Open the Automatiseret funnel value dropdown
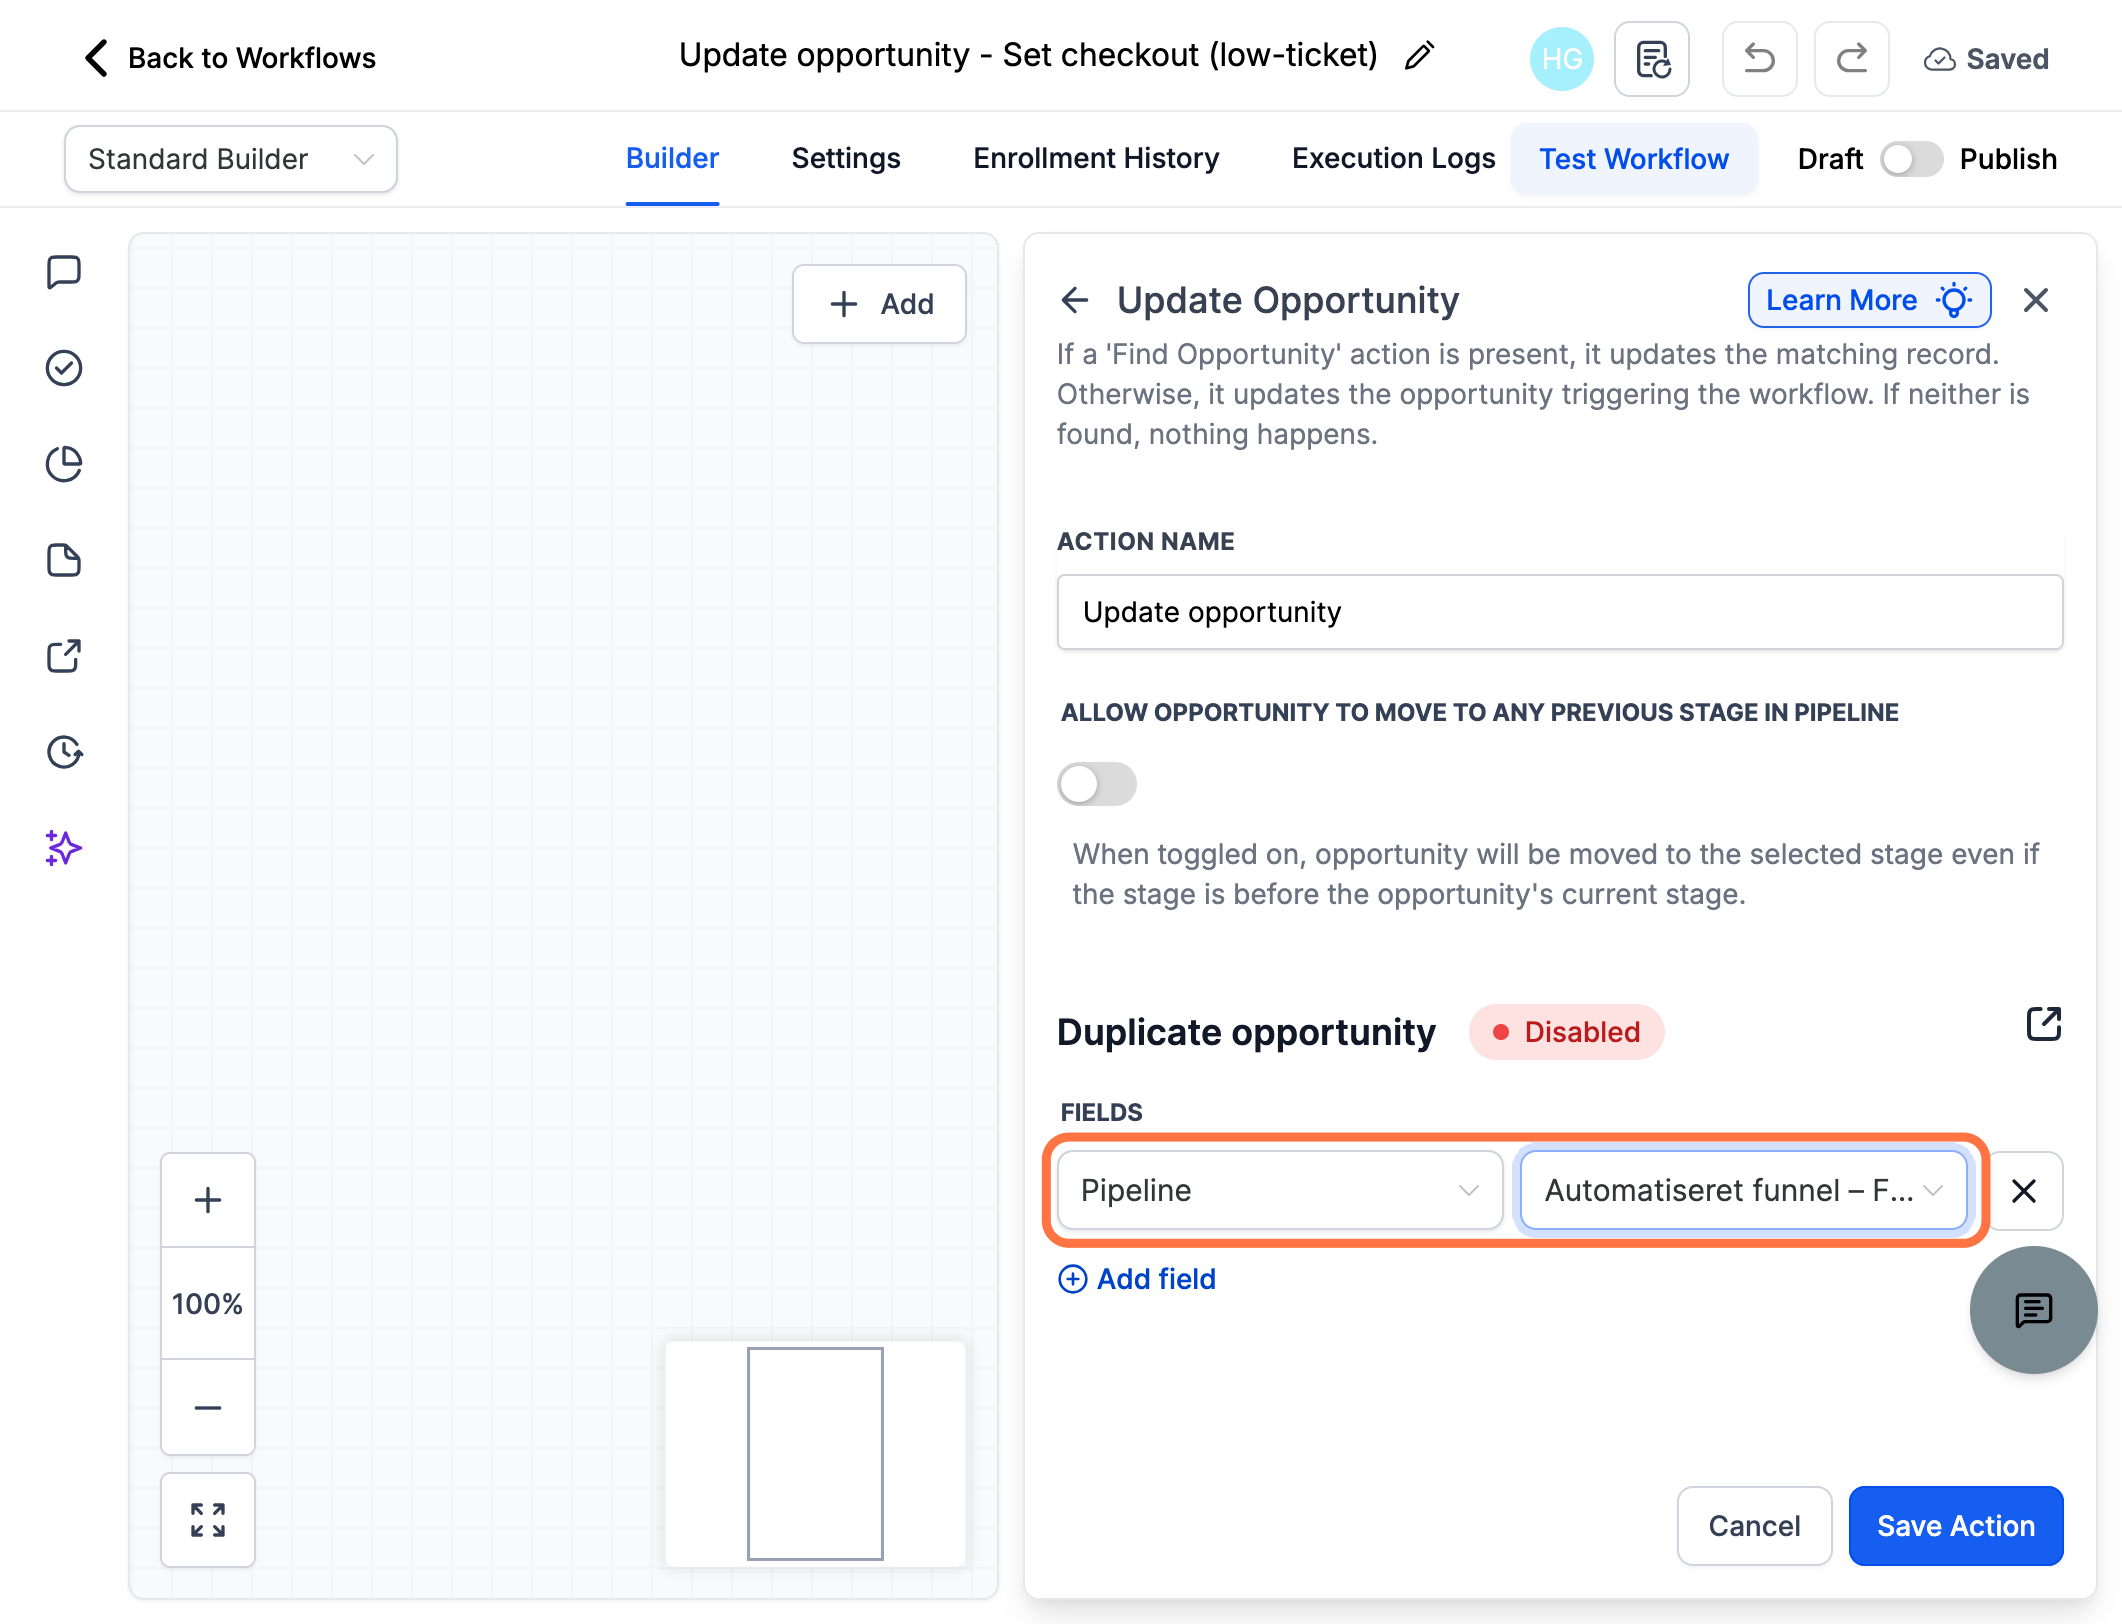The height and width of the screenshot is (1624, 2122). coord(1743,1190)
